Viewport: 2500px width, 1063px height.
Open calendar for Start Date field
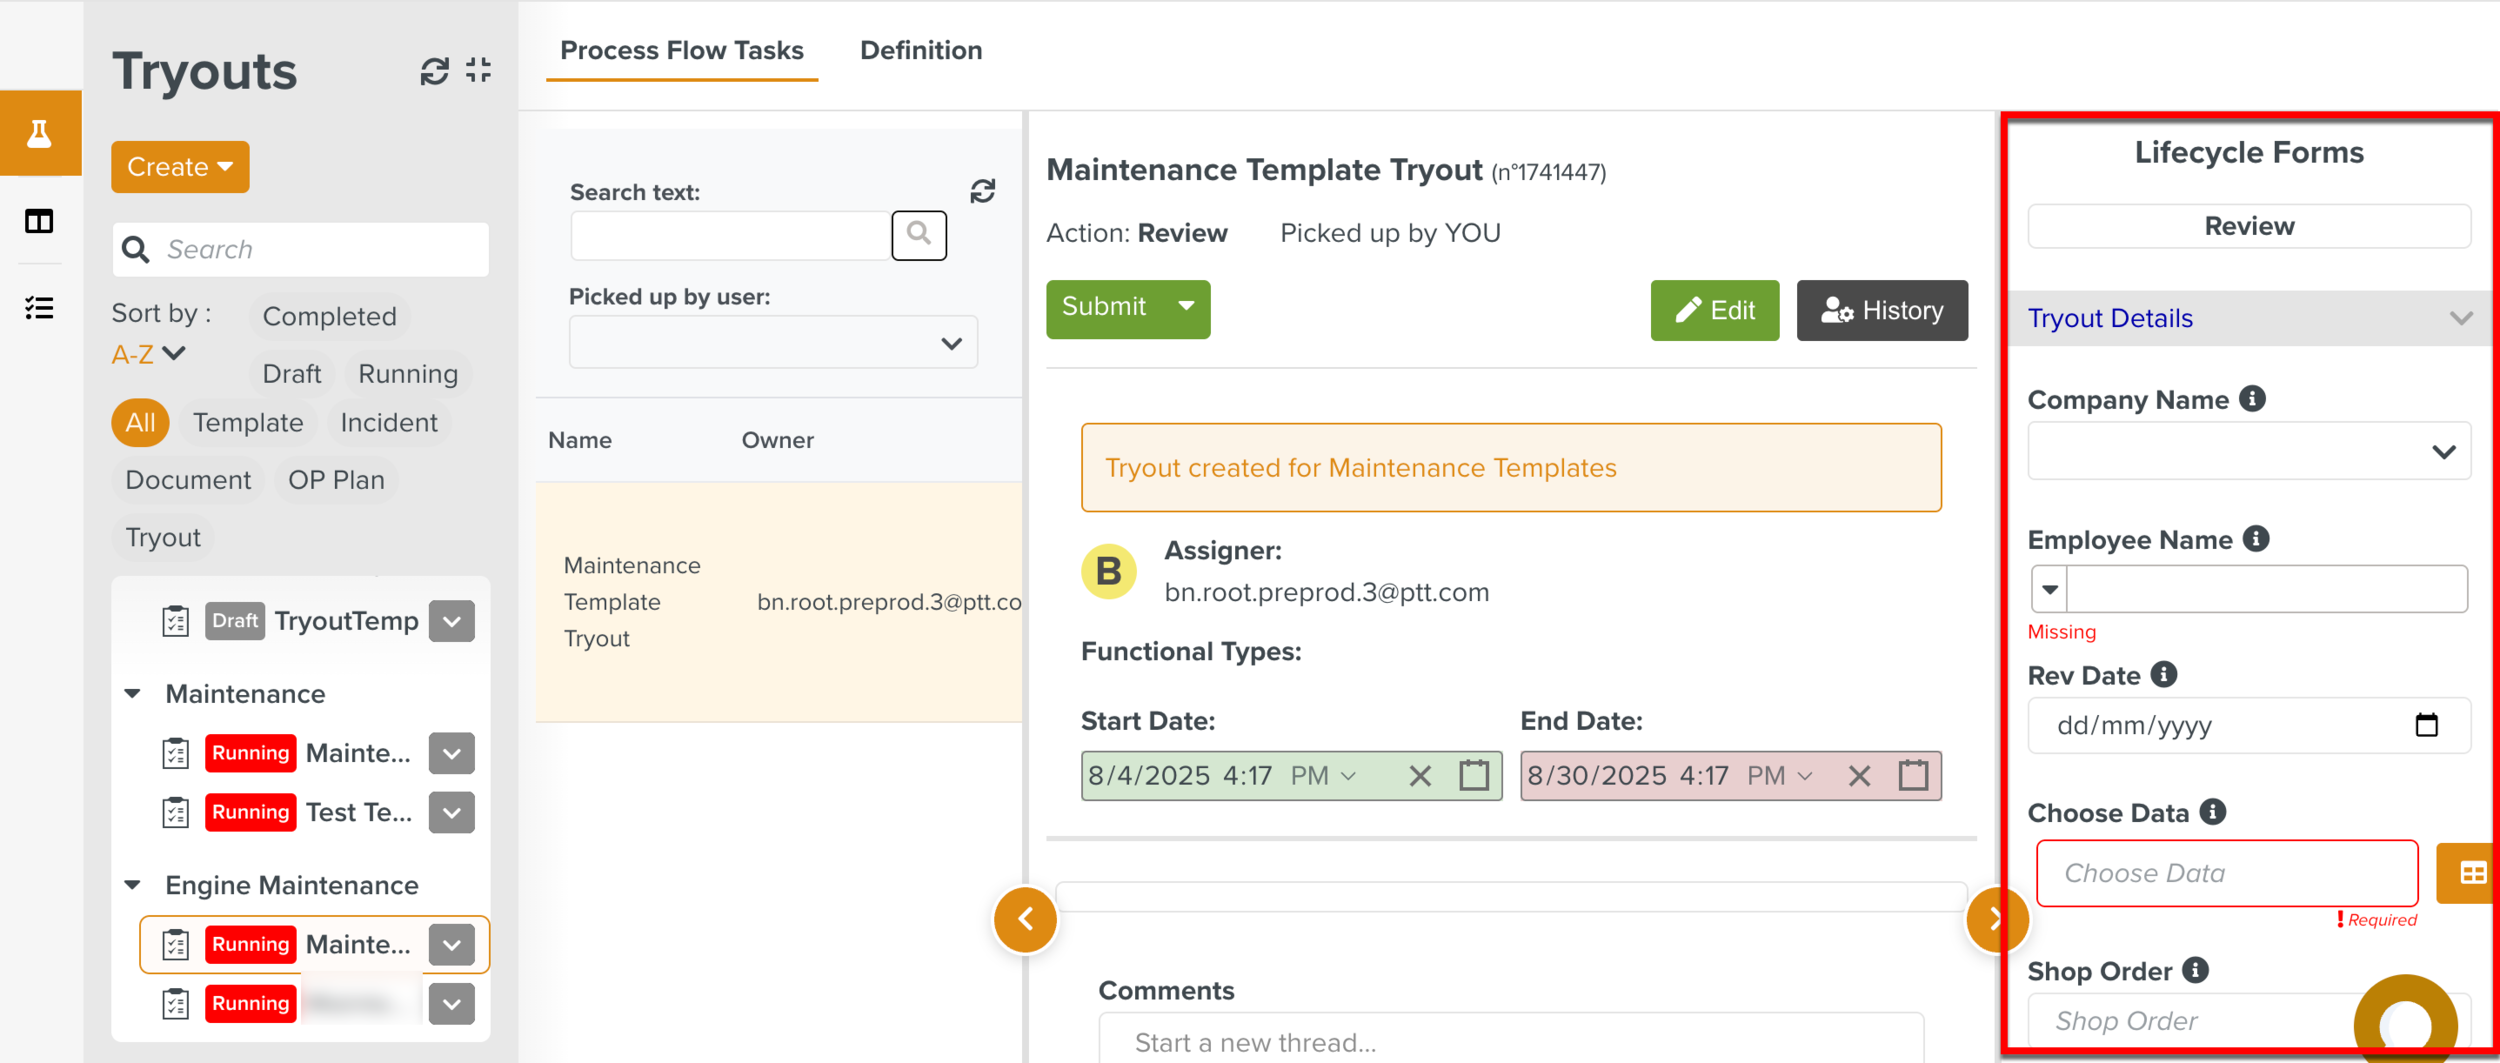(1473, 776)
